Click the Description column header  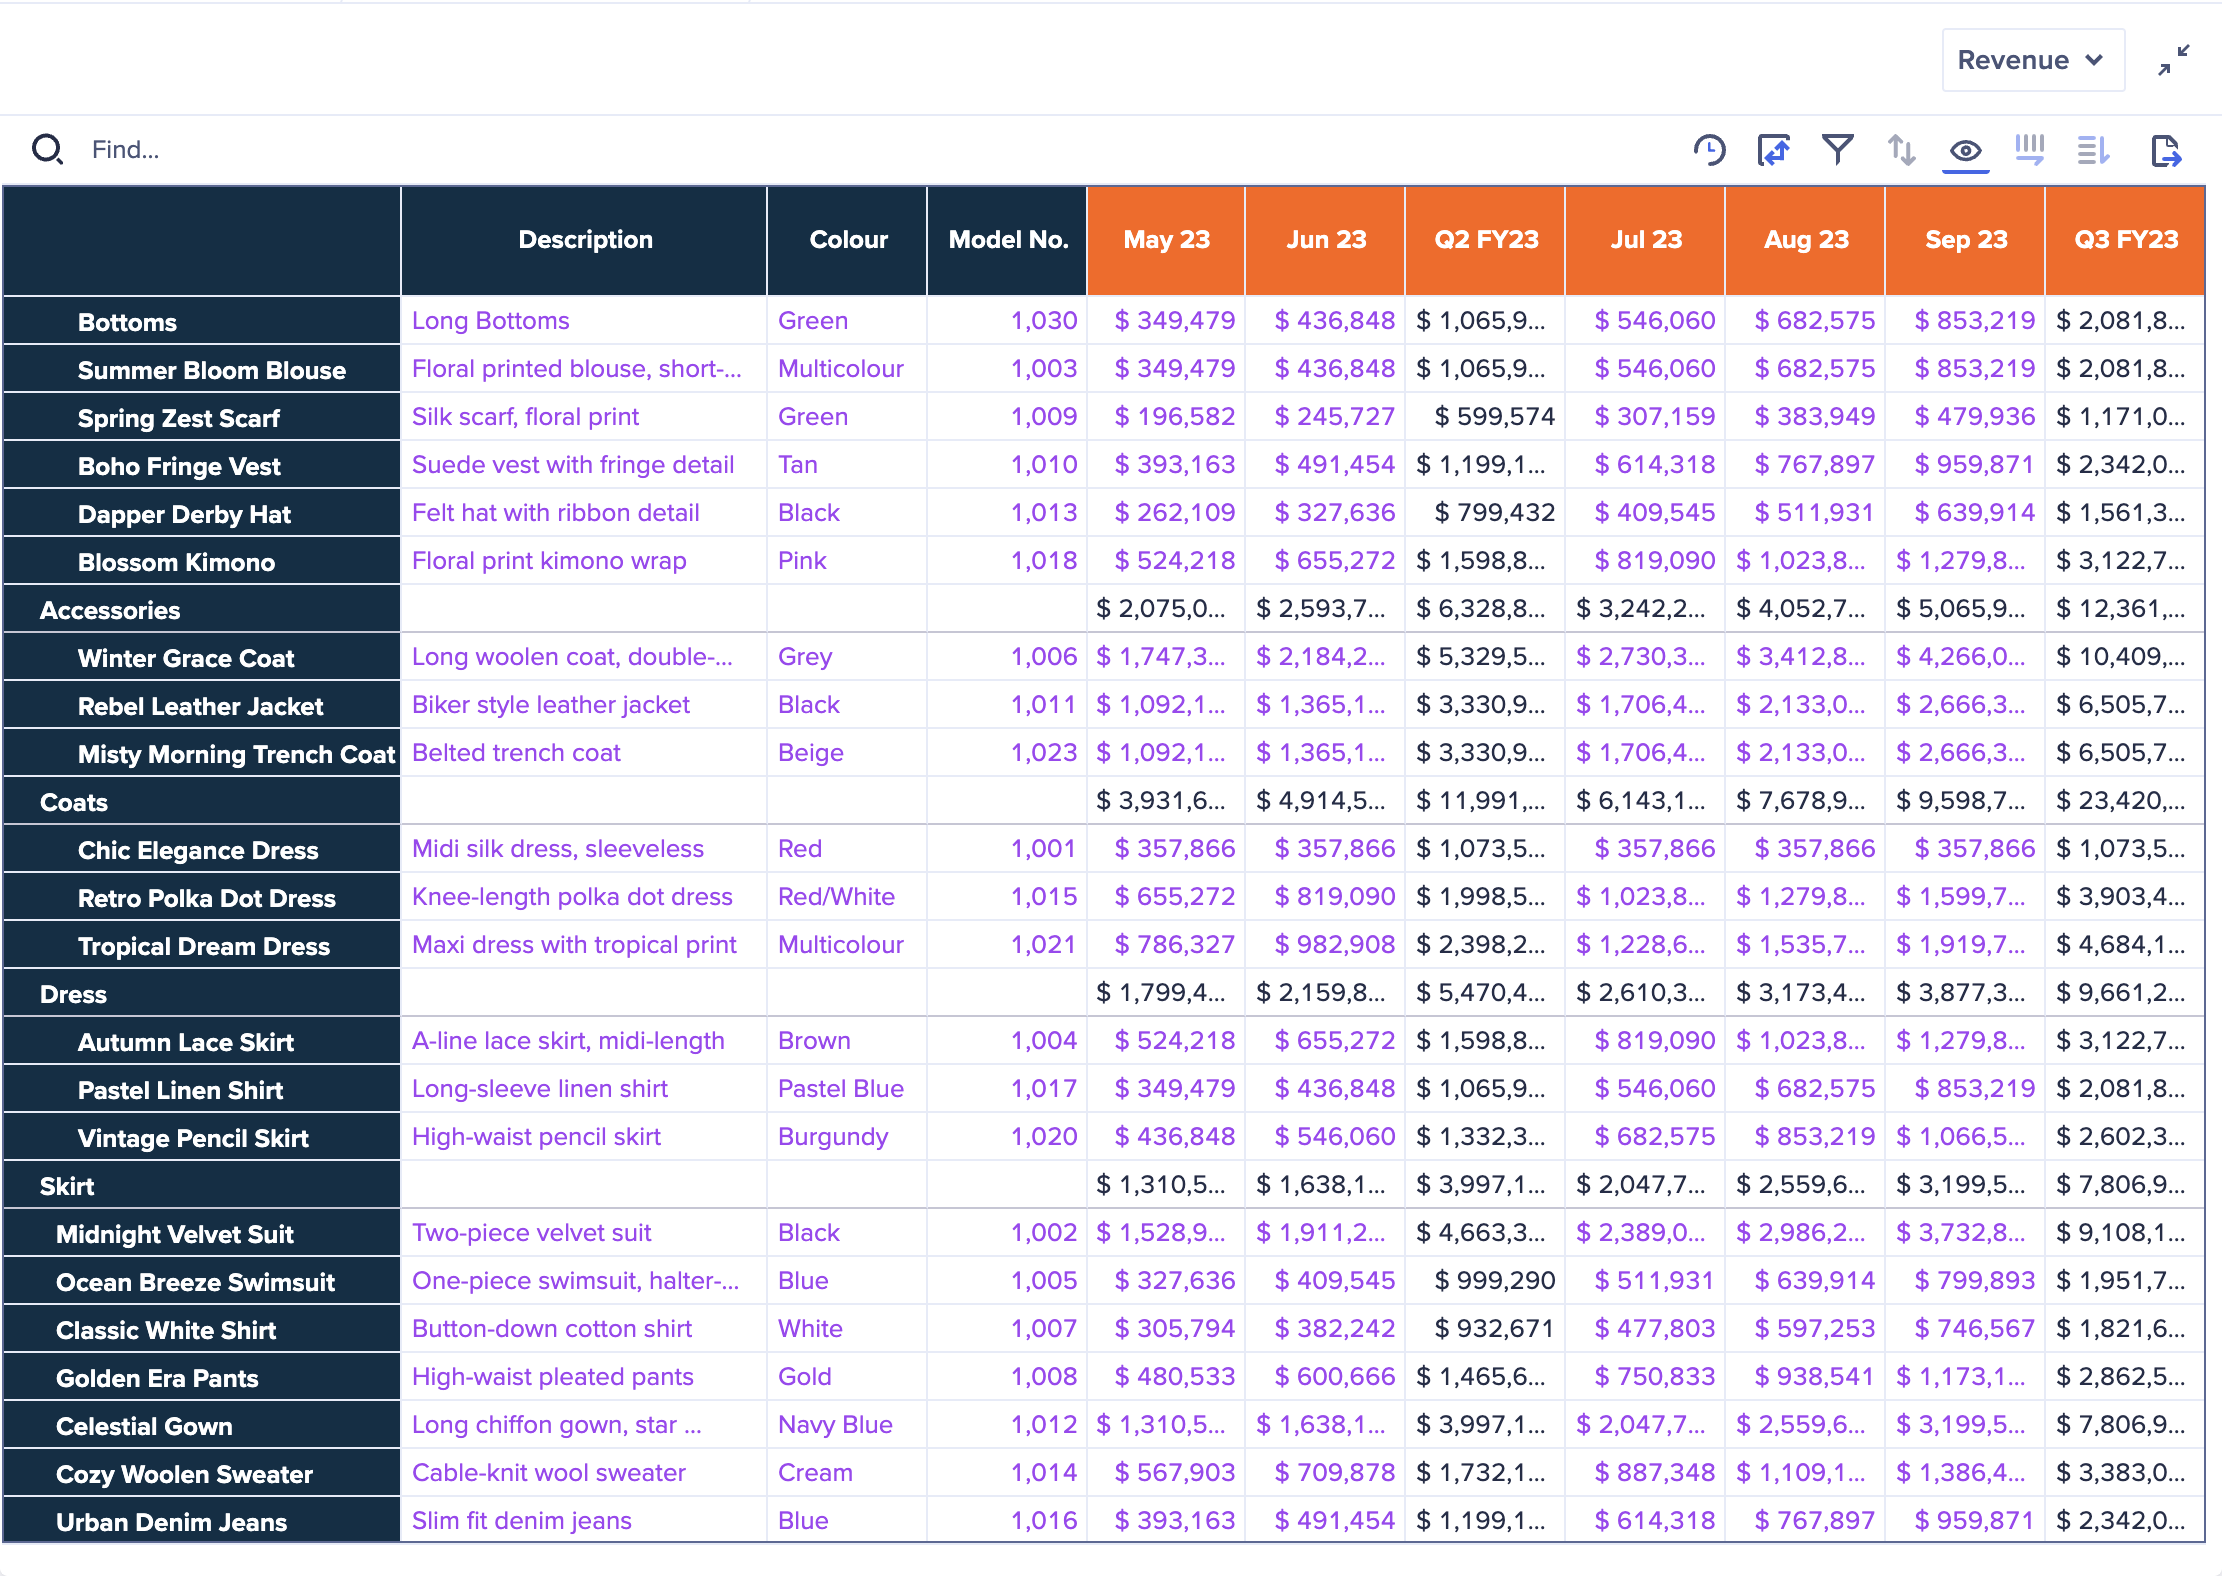point(584,240)
